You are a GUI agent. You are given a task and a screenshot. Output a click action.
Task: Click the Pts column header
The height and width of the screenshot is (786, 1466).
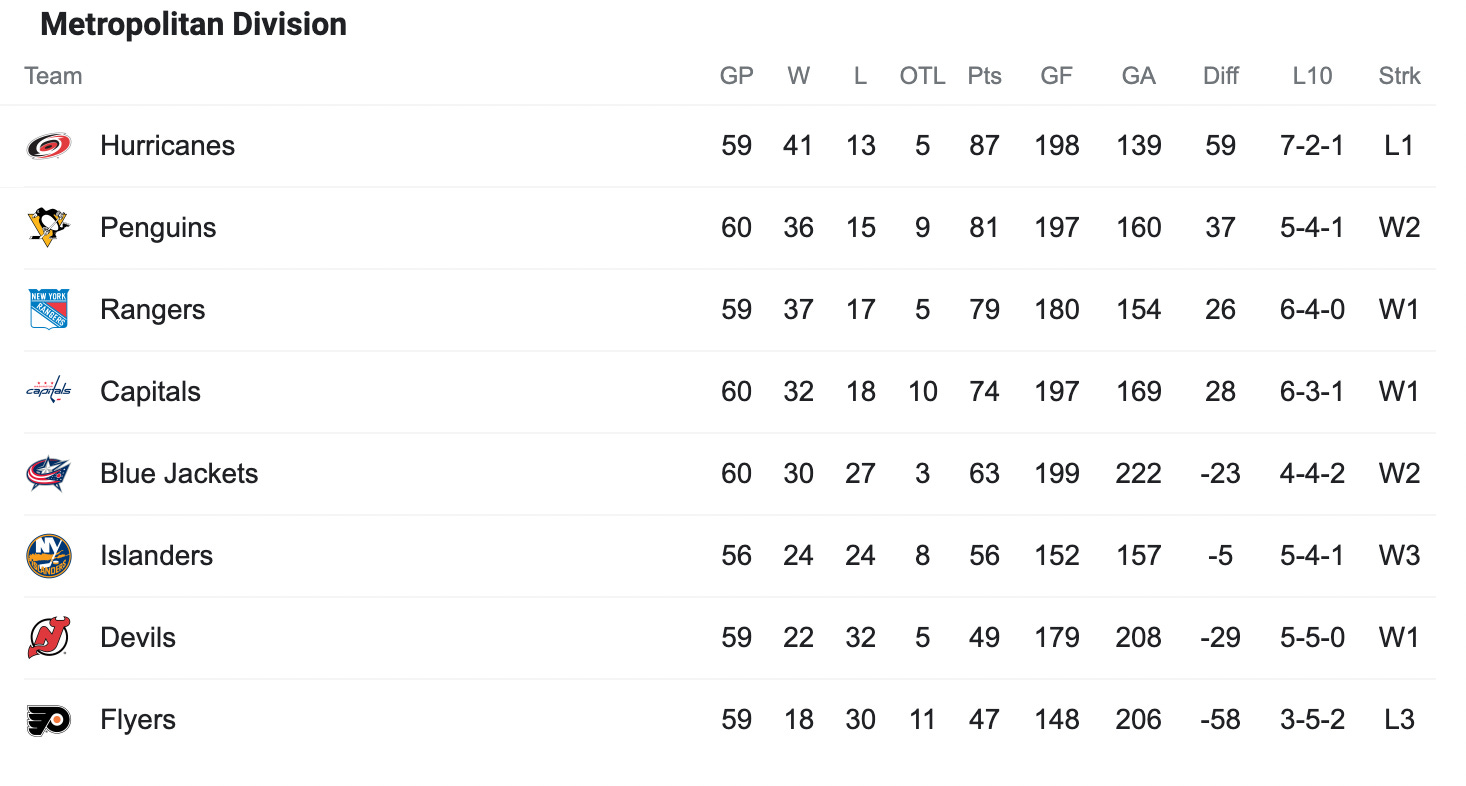coord(984,76)
